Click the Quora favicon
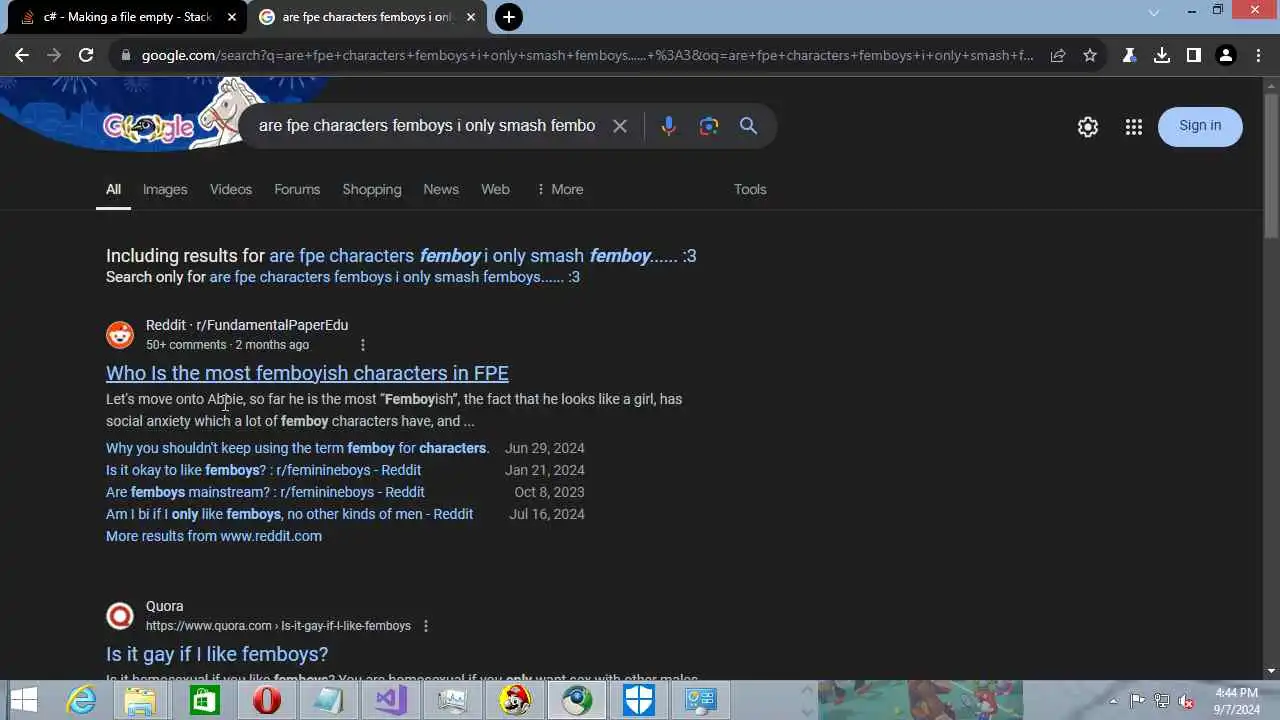The image size is (1280, 720). point(120,616)
